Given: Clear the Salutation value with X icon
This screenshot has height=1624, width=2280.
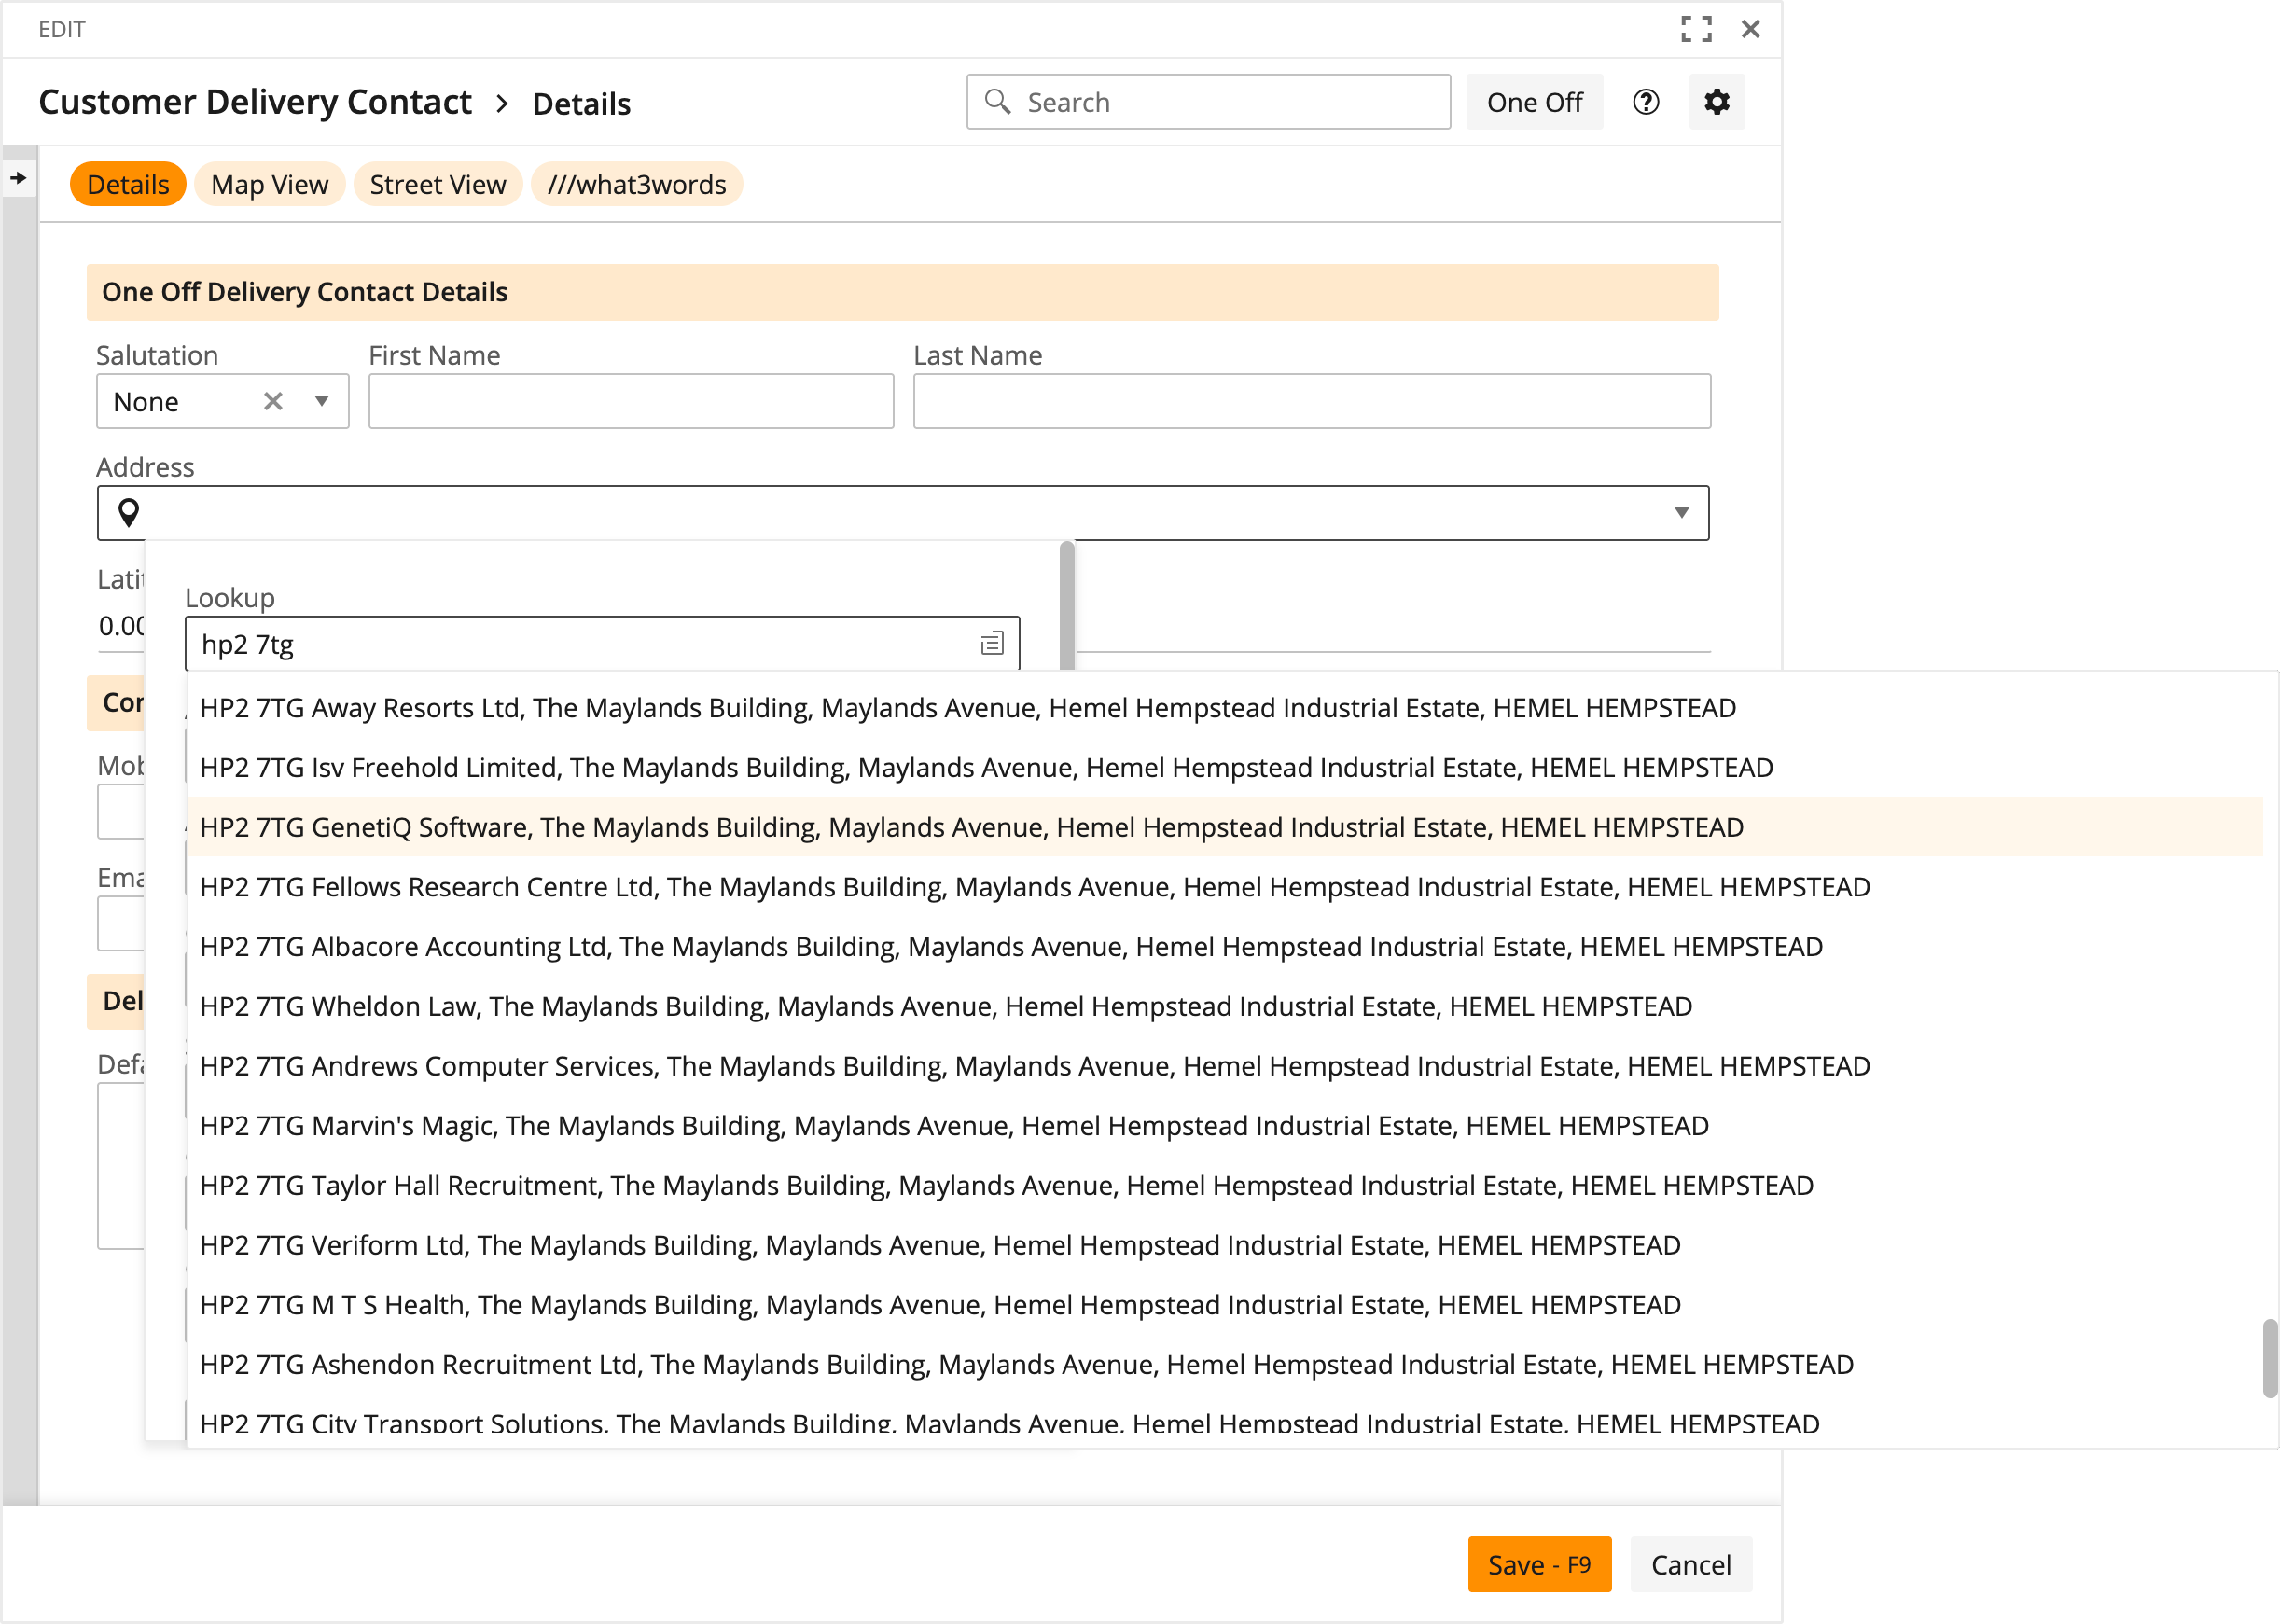Looking at the screenshot, I should 273,401.
